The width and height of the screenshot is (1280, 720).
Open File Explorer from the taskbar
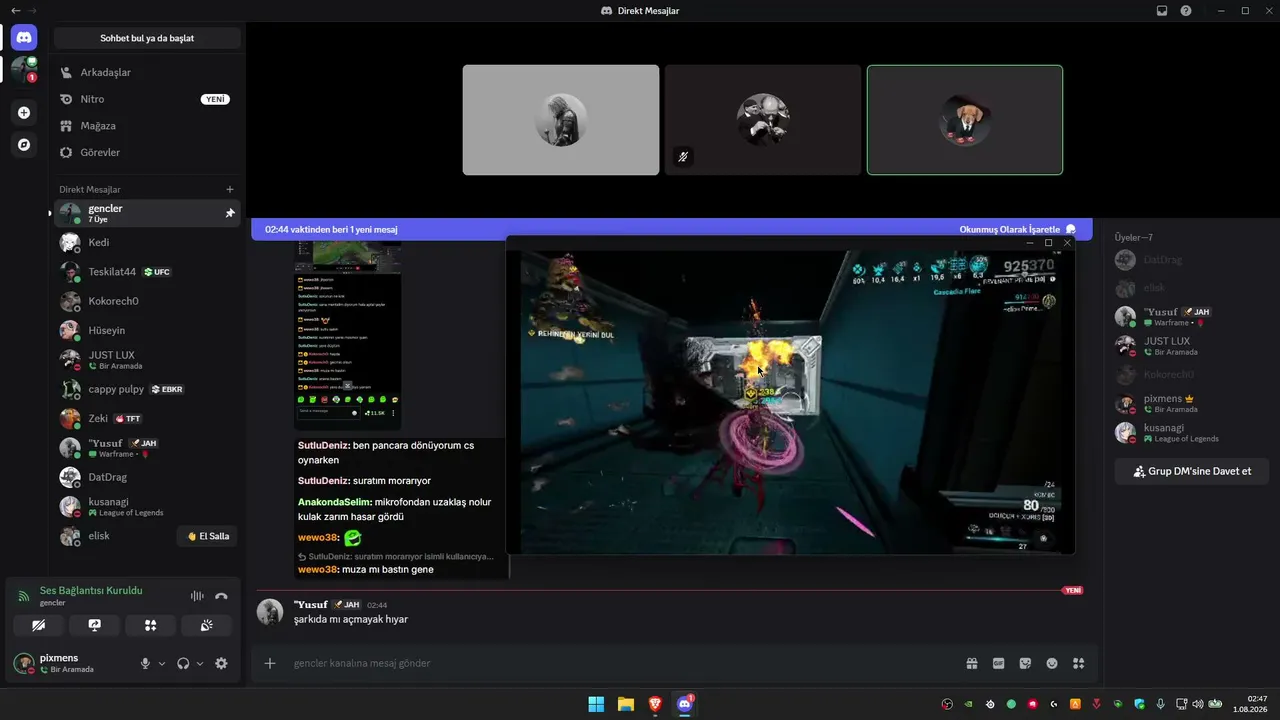tap(625, 704)
